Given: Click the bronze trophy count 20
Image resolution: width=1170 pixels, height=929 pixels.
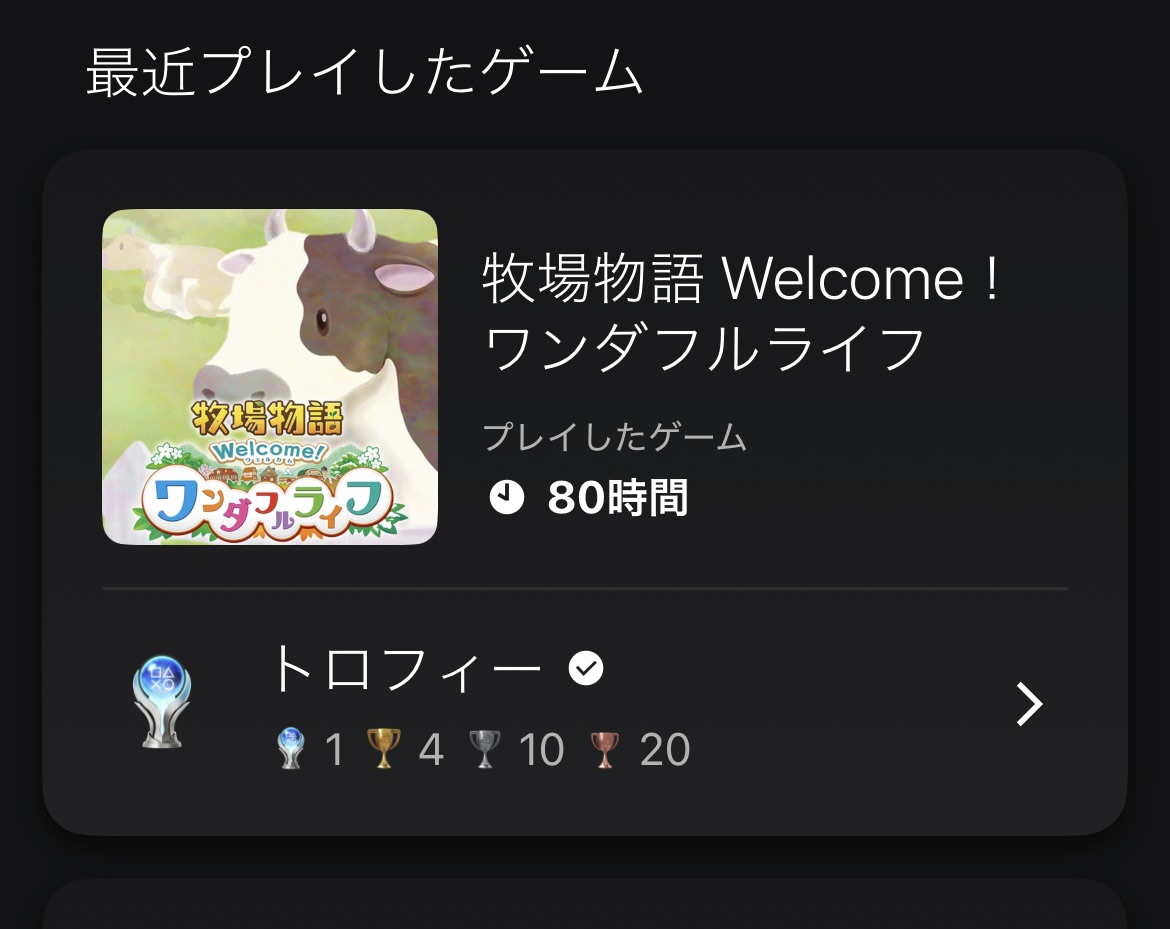Looking at the screenshot, I should coord(665,750).
